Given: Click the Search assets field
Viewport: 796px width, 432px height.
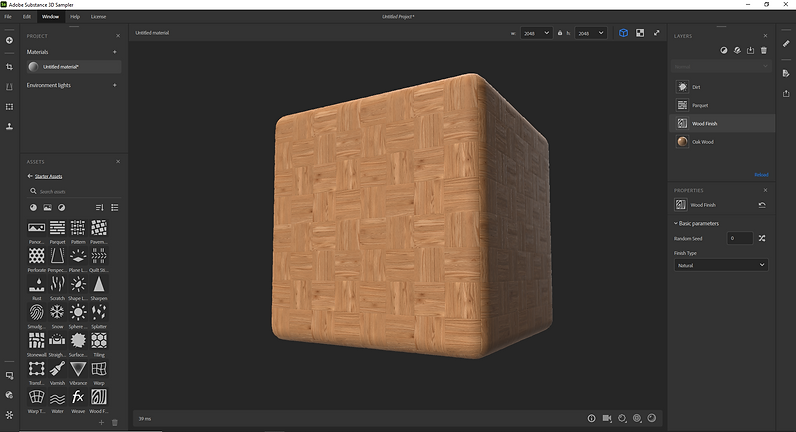Looking at the screenshot, I should (x=74, y=191).
